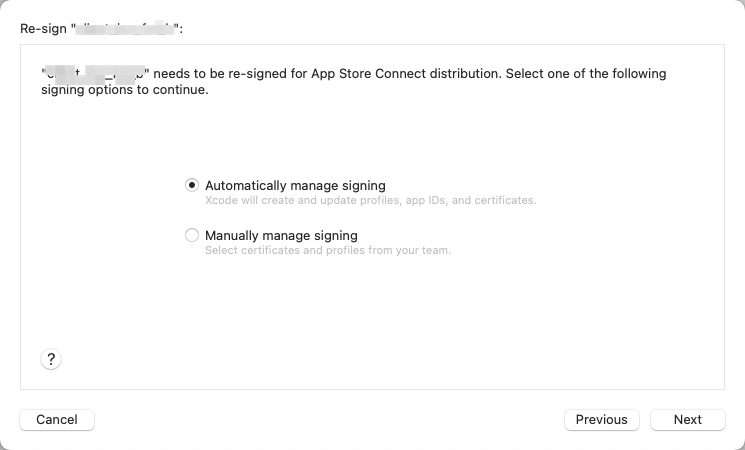This screenshot has height=450, width=745.
Task: Click the words 'needs to be re-signed'
Action: point(219,74)
